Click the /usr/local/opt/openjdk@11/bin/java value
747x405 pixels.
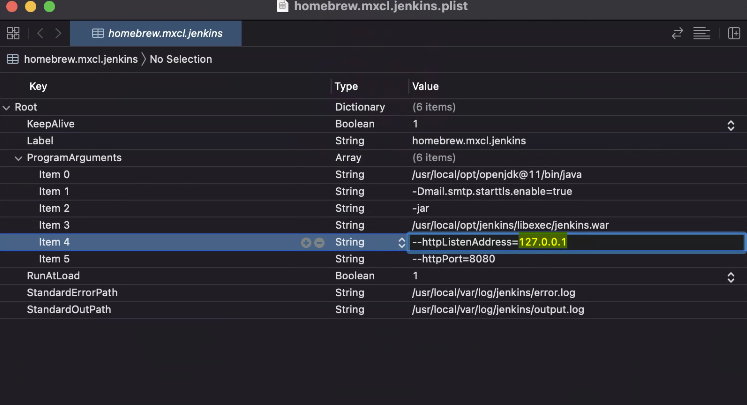[x=496, y=174]
